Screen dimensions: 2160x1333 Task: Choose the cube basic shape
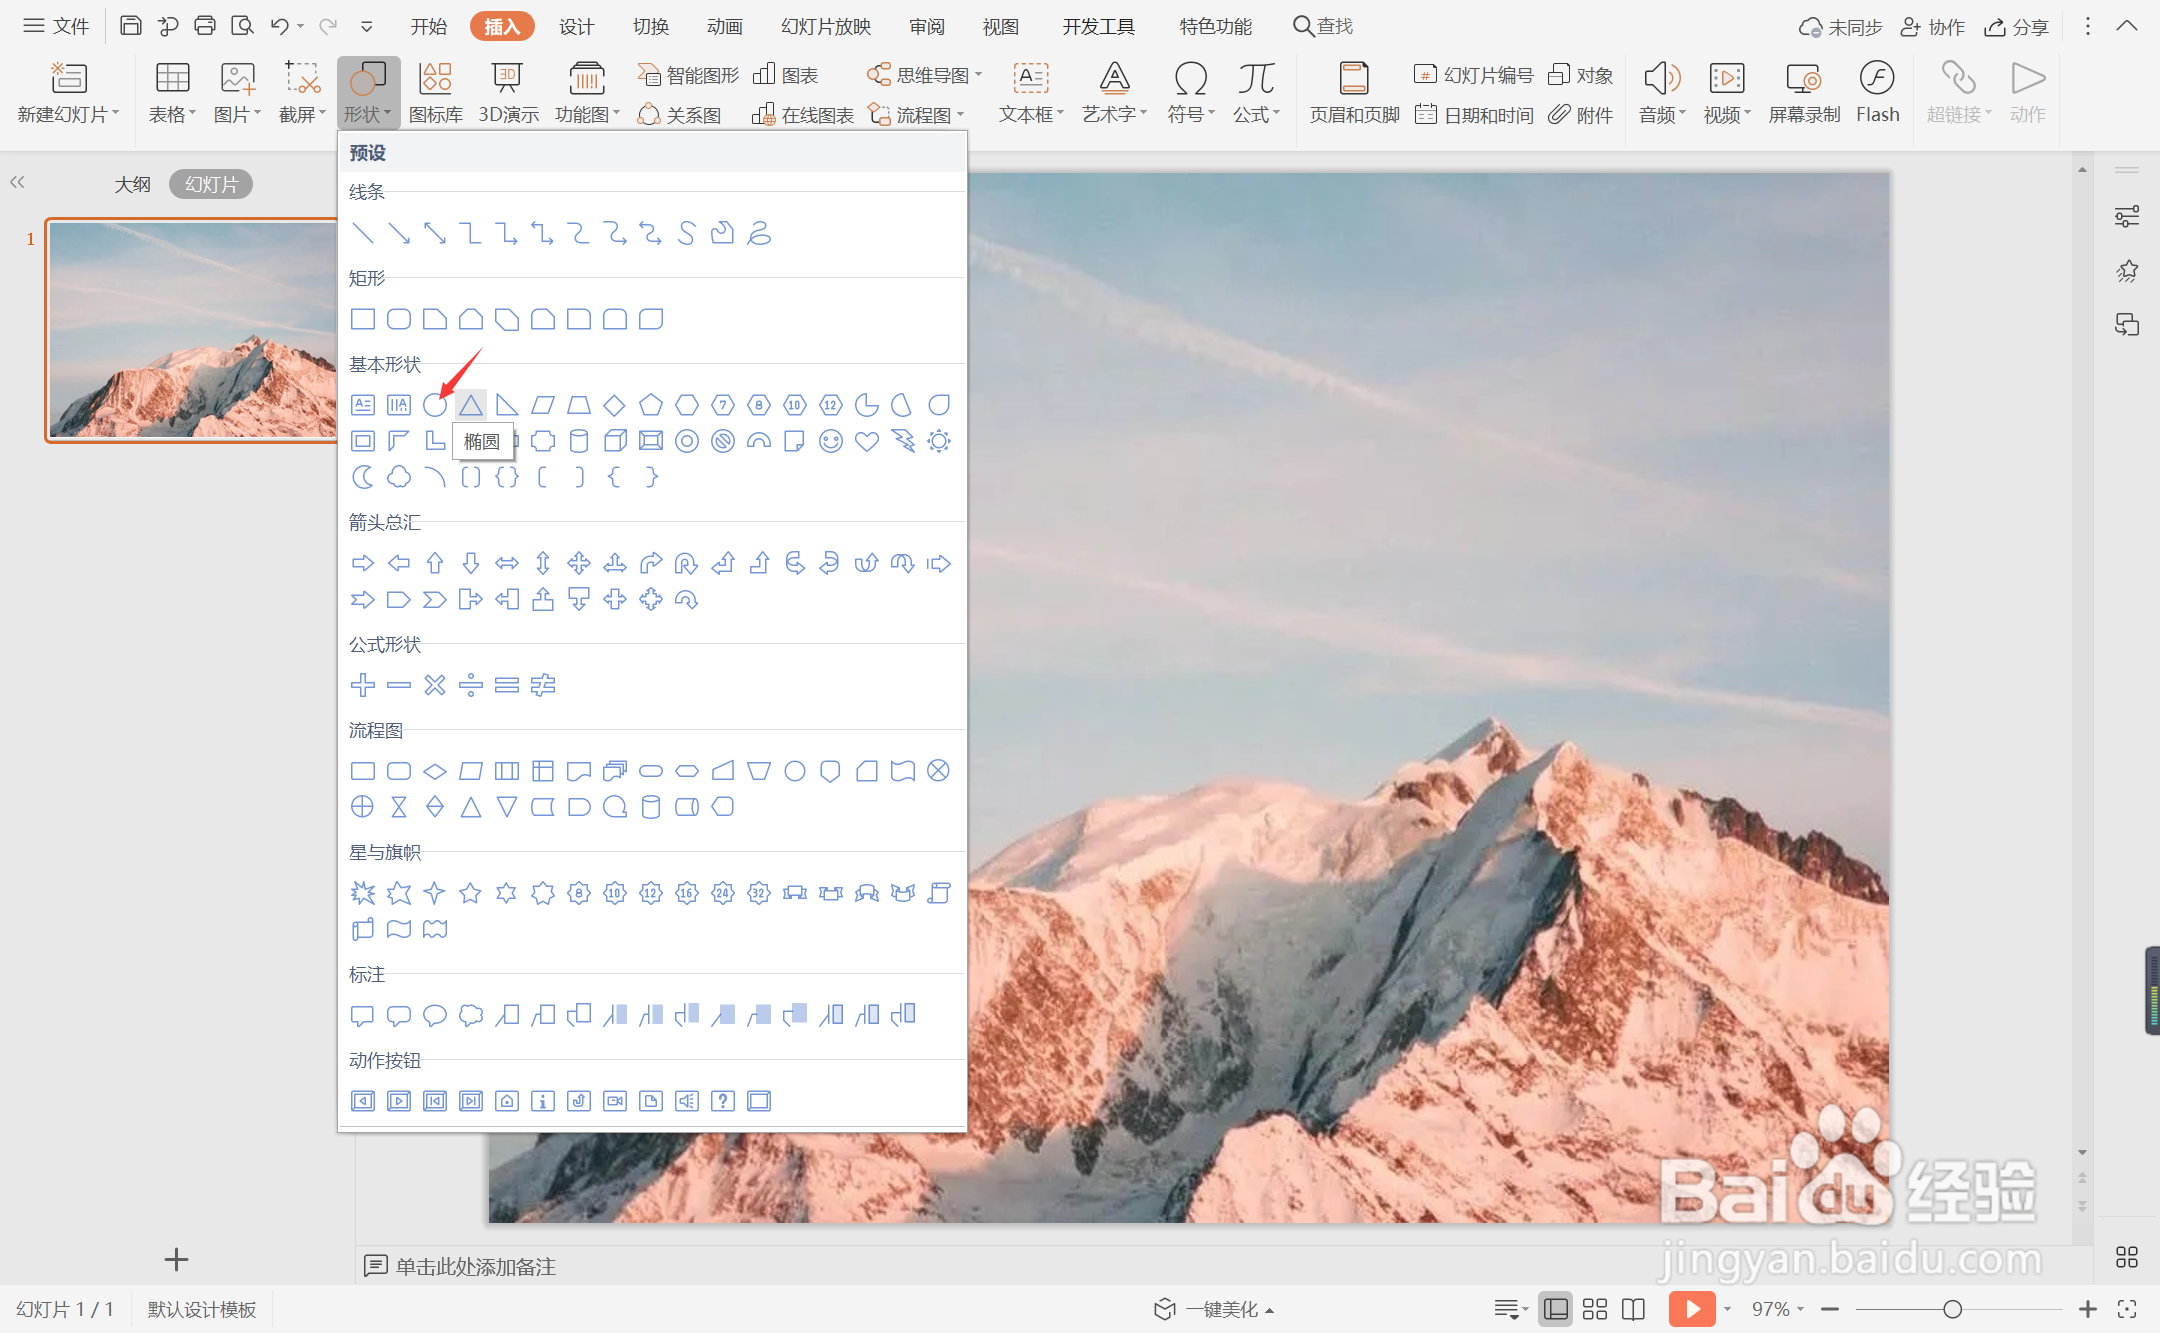pyautogui.click(x=615, y=441)
